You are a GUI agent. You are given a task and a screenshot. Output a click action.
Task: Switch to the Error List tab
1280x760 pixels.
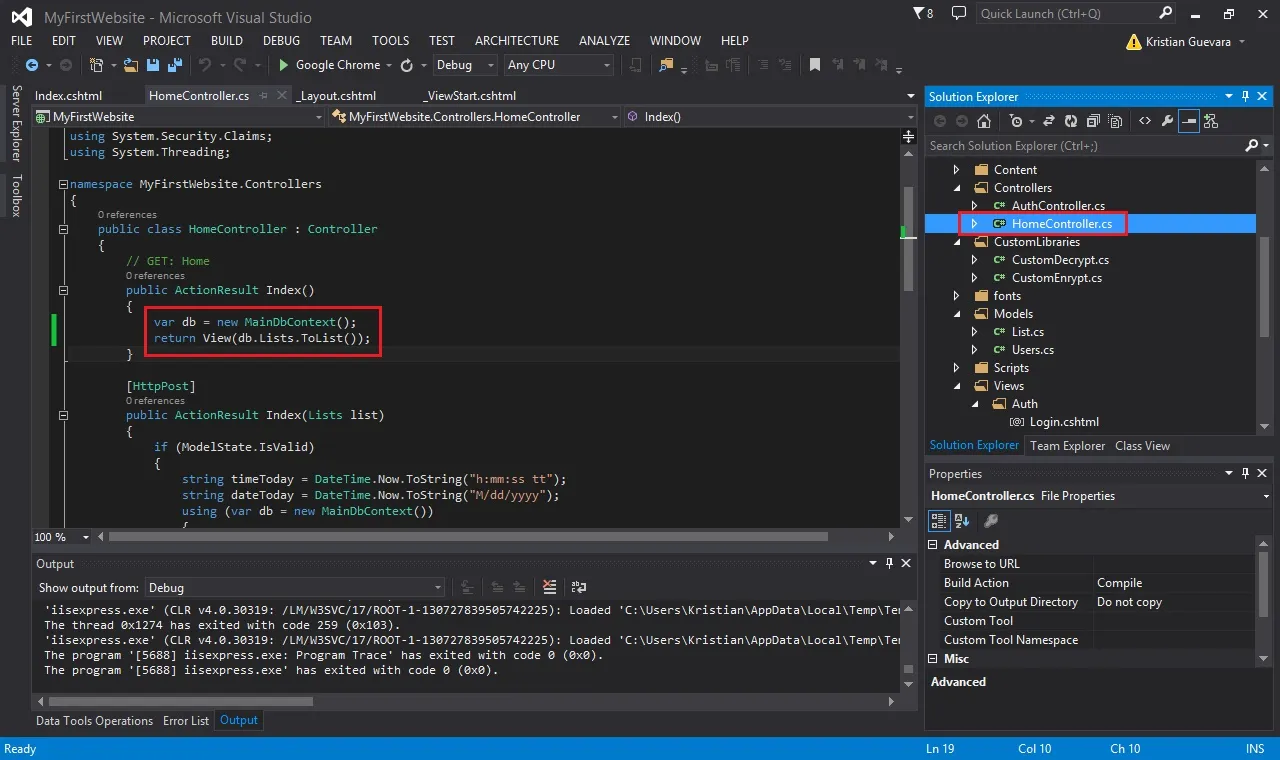coord(186,721)
